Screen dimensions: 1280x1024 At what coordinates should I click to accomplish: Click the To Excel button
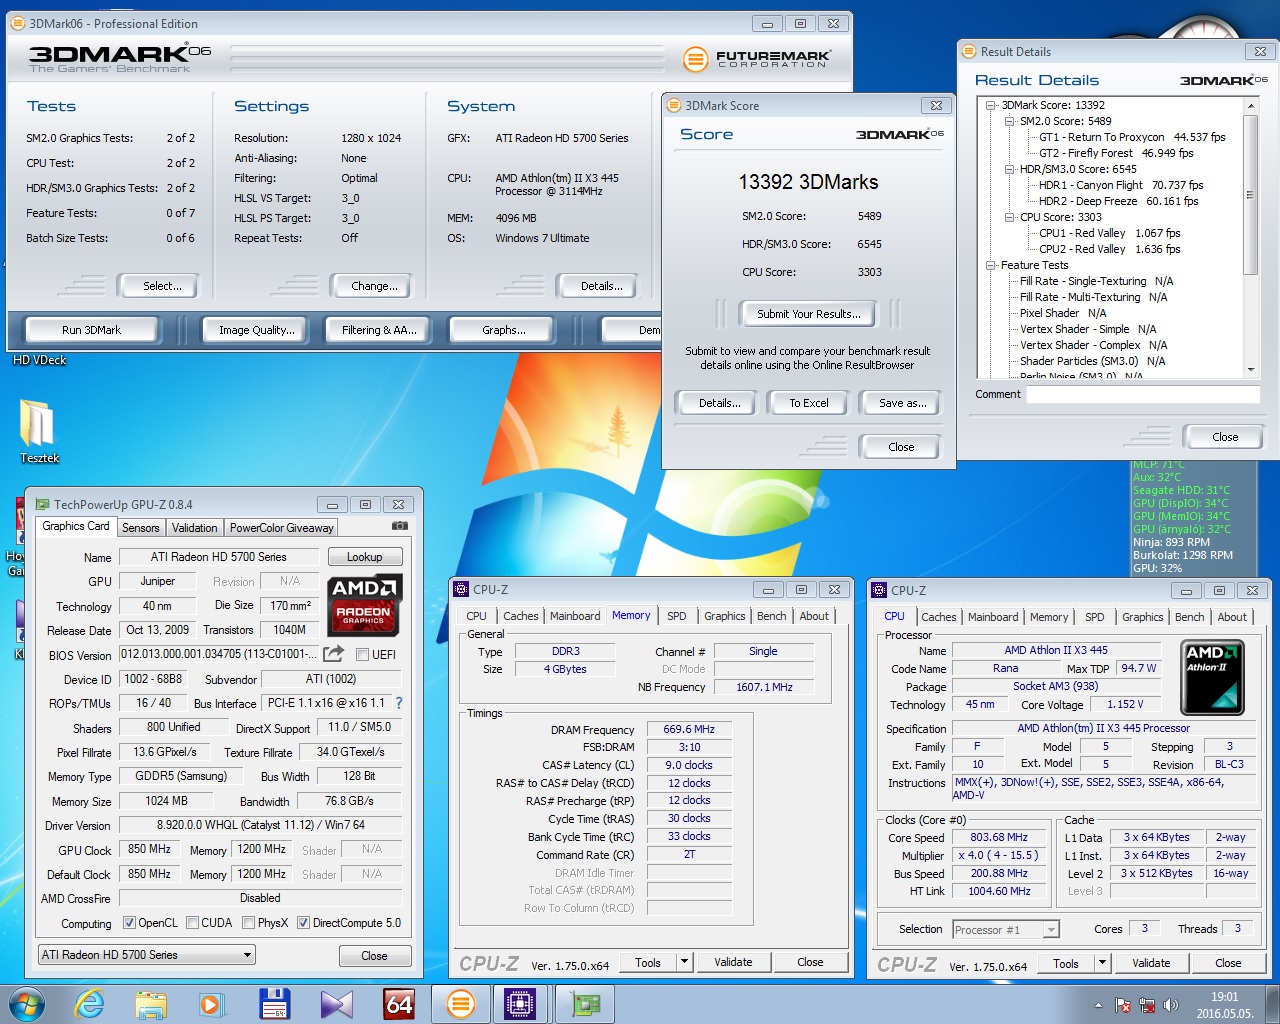[809, 403]
